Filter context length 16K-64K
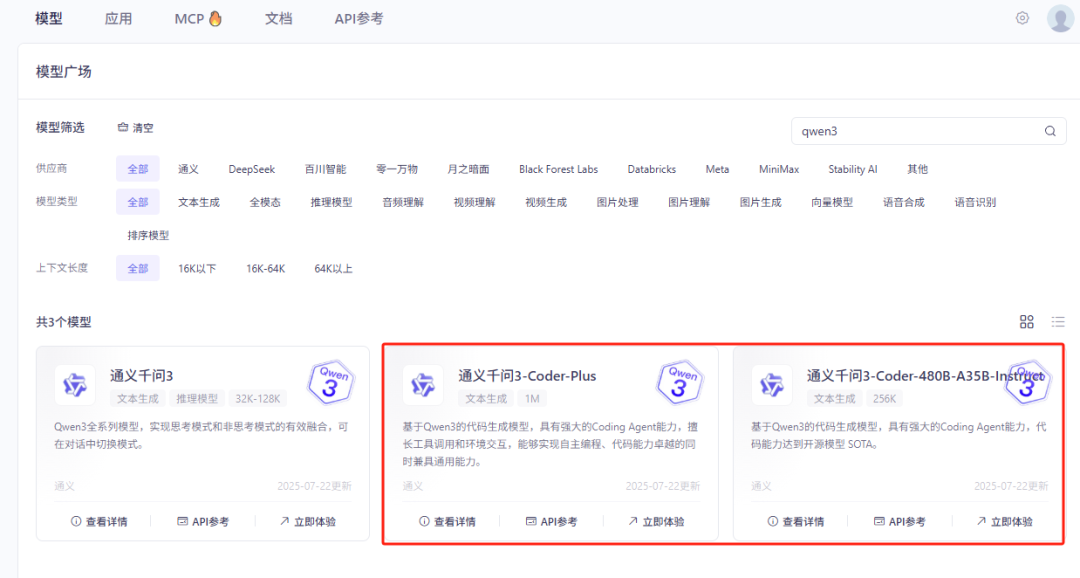 point(266,268)
